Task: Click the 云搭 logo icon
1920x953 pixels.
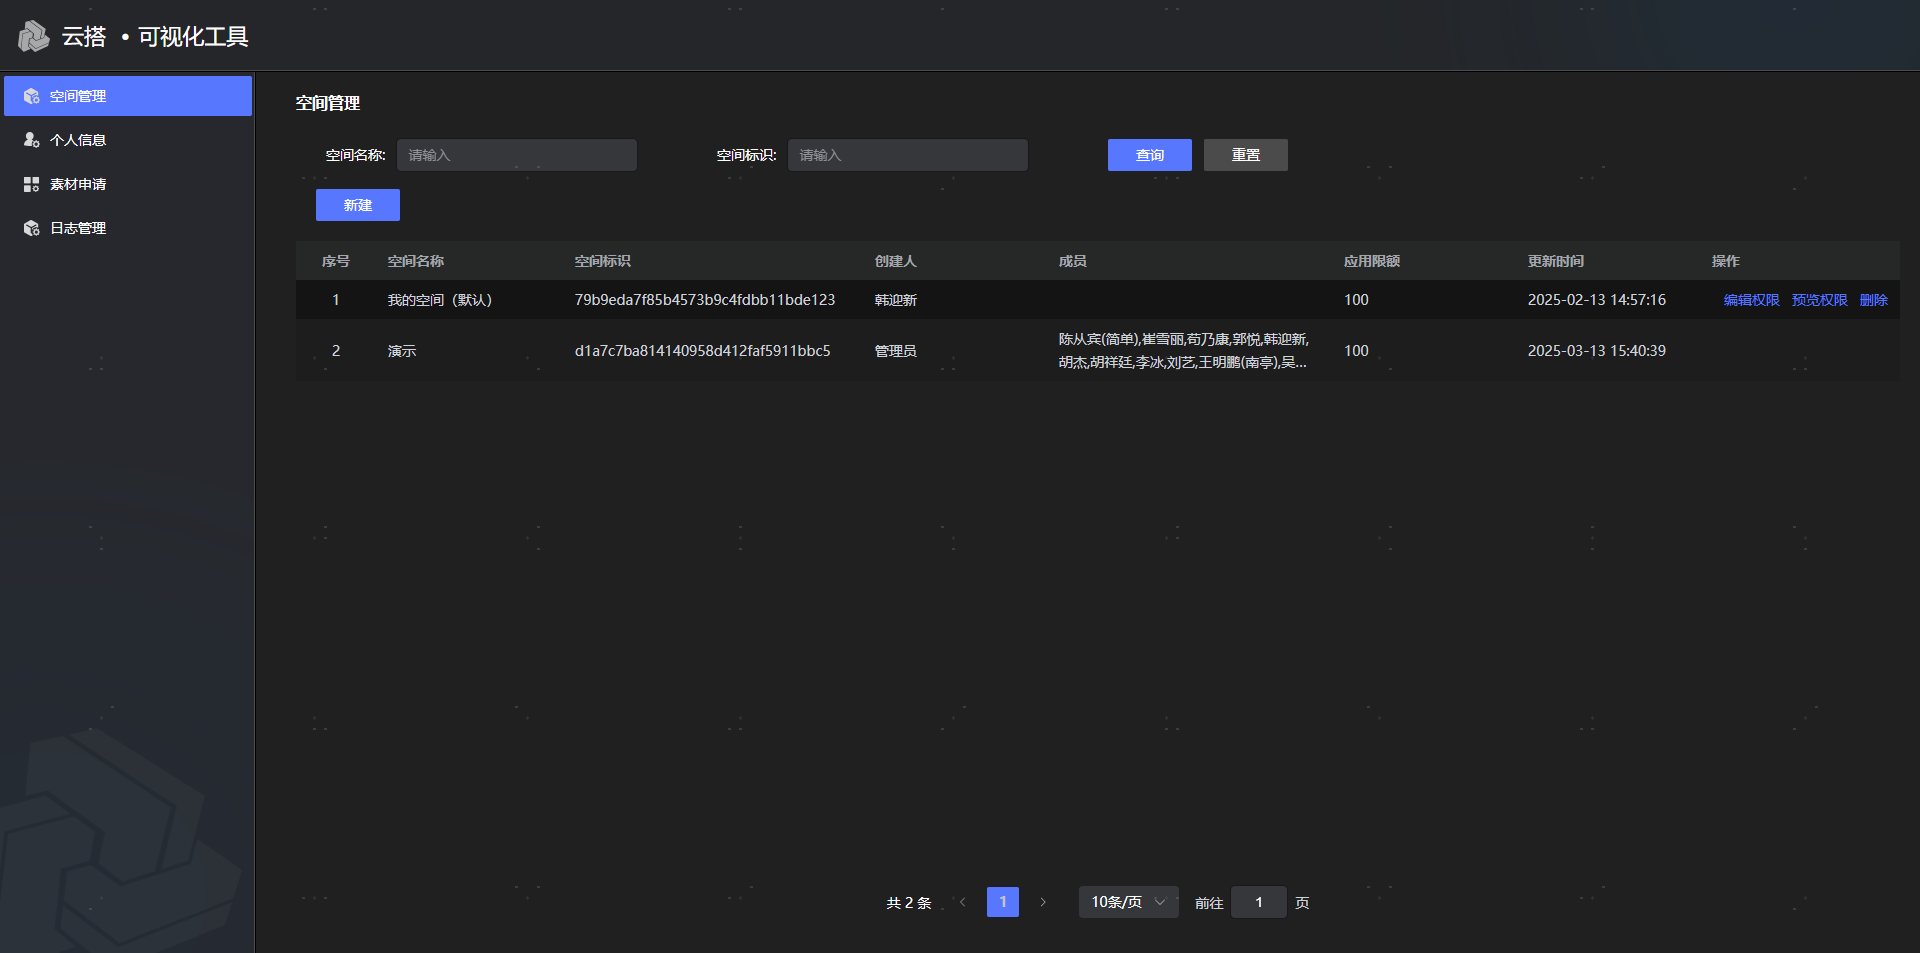Action: (x=33, y=37)
